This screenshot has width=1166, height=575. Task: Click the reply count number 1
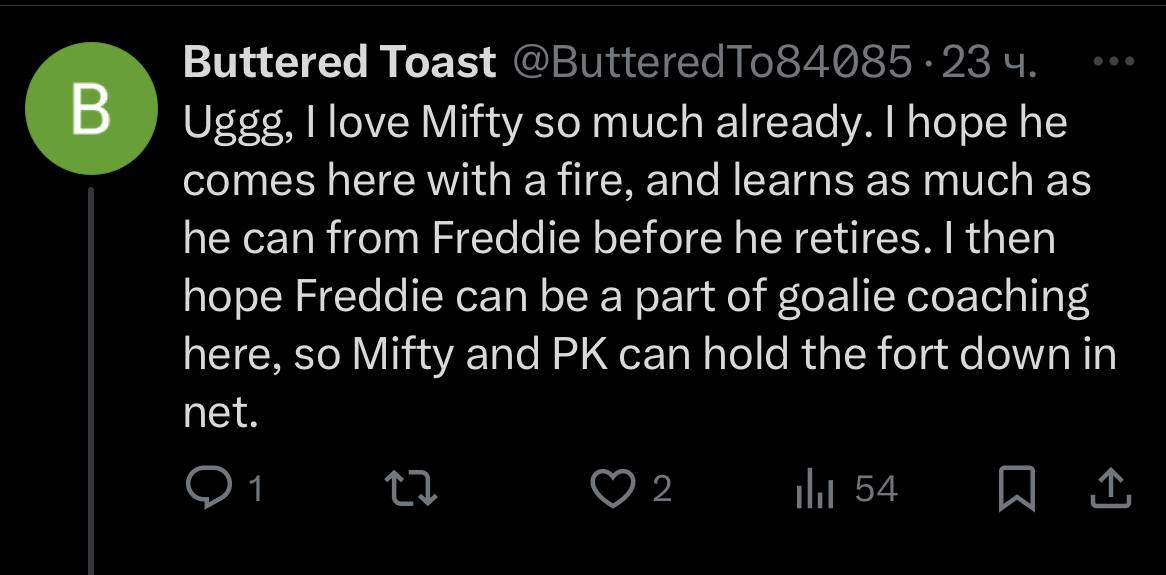pyautogui.click(x=255, y=489)
